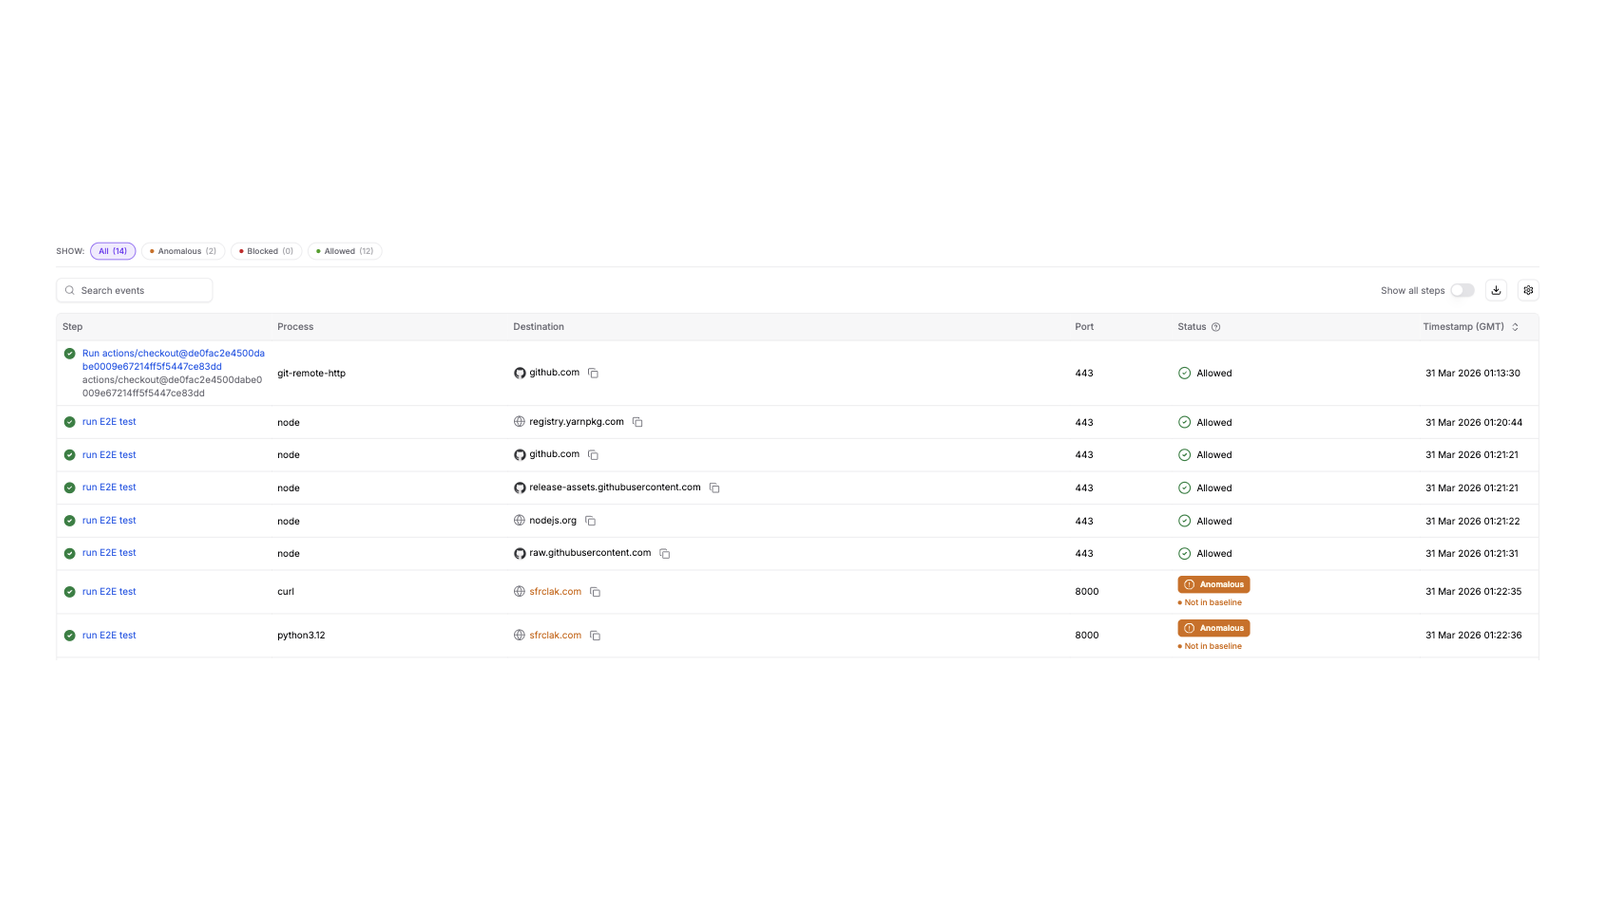Click GitHub icon beside raw.githubusercontent.com
1600x900 pixels.
click(519, 553)
